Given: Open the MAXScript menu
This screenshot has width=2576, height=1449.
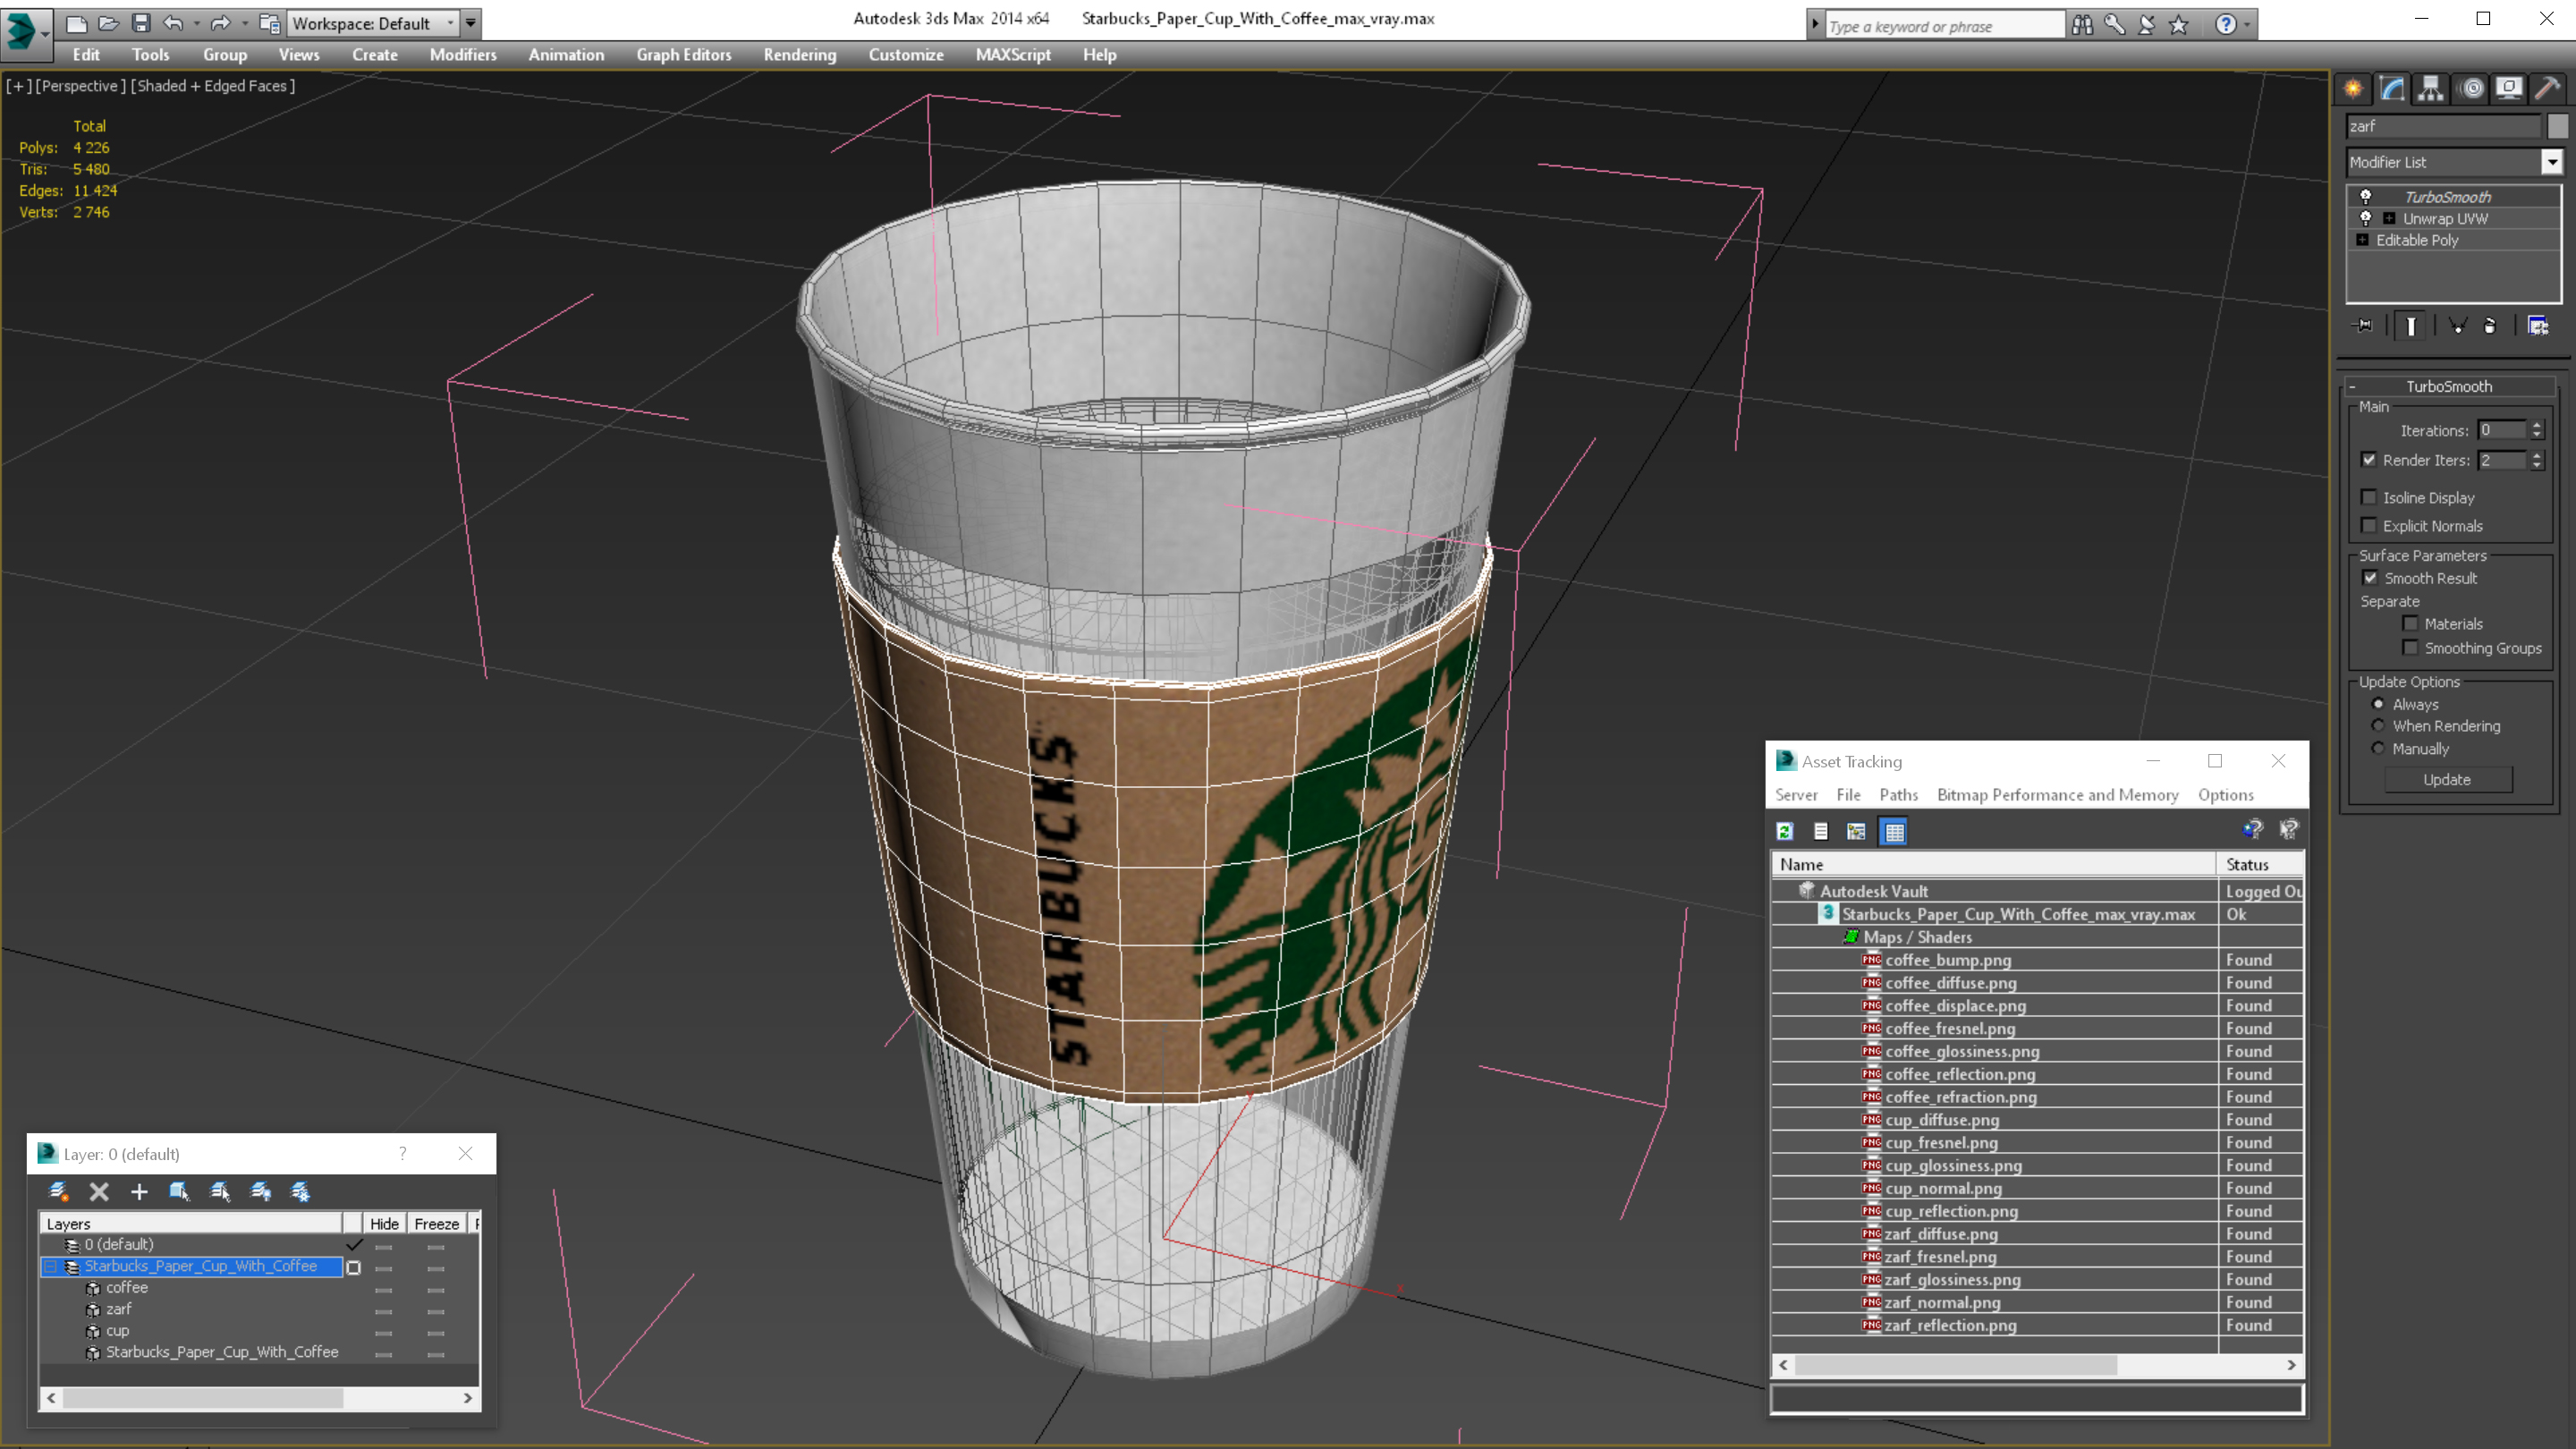Looking at the screenshot, I should (1013, 55).
